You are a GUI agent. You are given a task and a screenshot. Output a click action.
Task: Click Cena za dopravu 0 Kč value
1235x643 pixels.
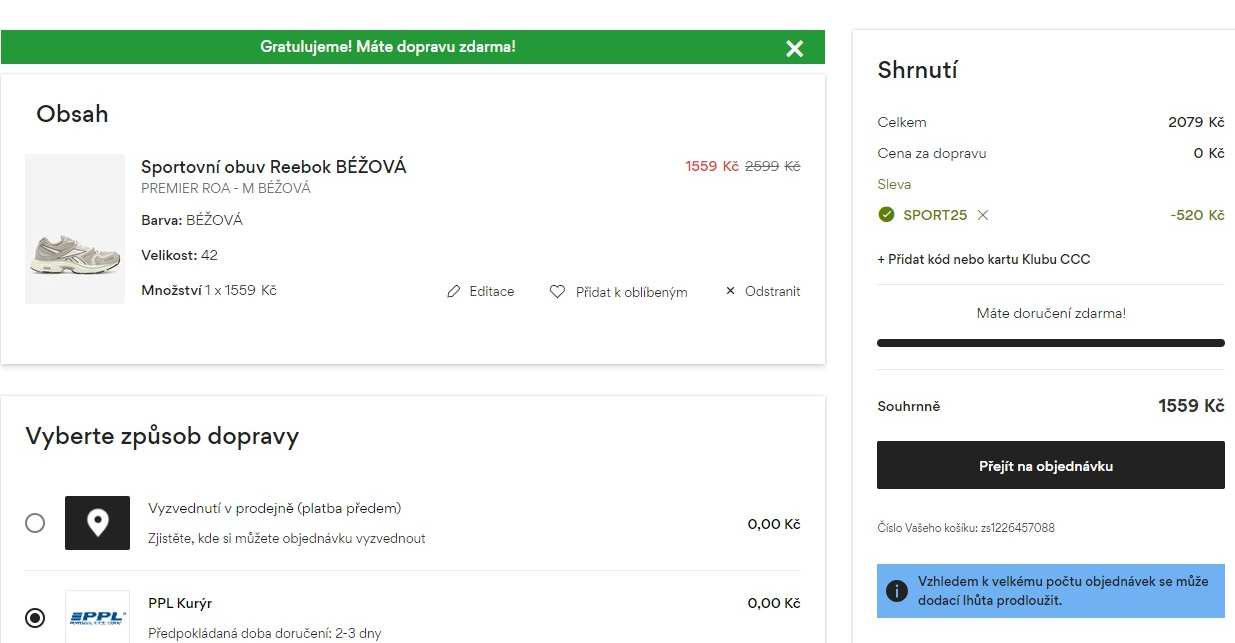pyautogui.click(x=1209, y=153)
